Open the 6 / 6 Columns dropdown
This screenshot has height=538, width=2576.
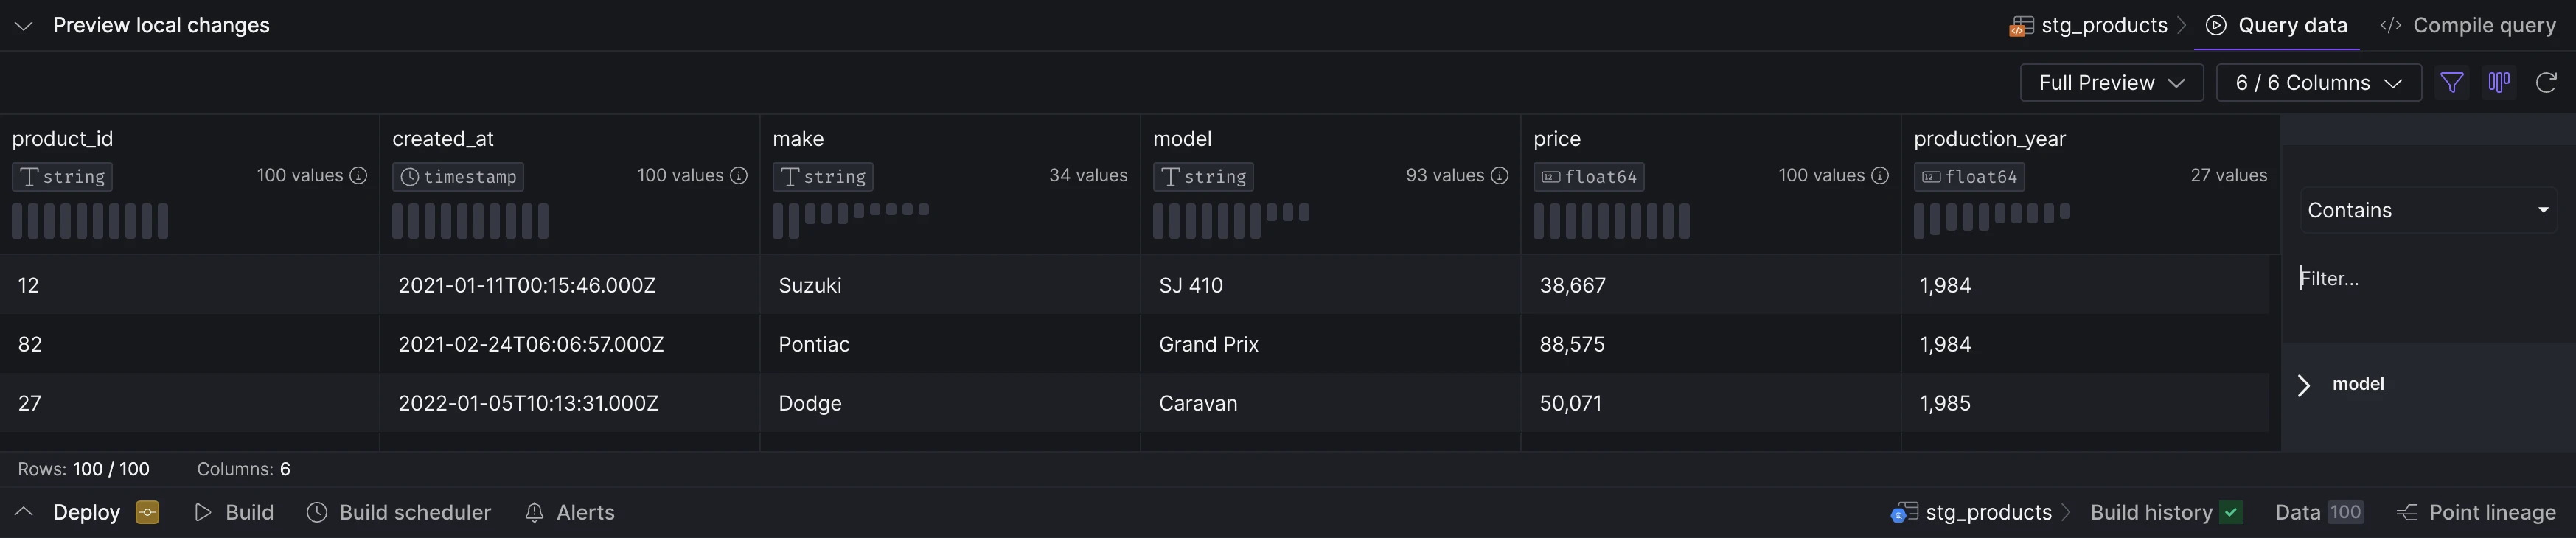pyautogui.click(x=2318, y=83)
